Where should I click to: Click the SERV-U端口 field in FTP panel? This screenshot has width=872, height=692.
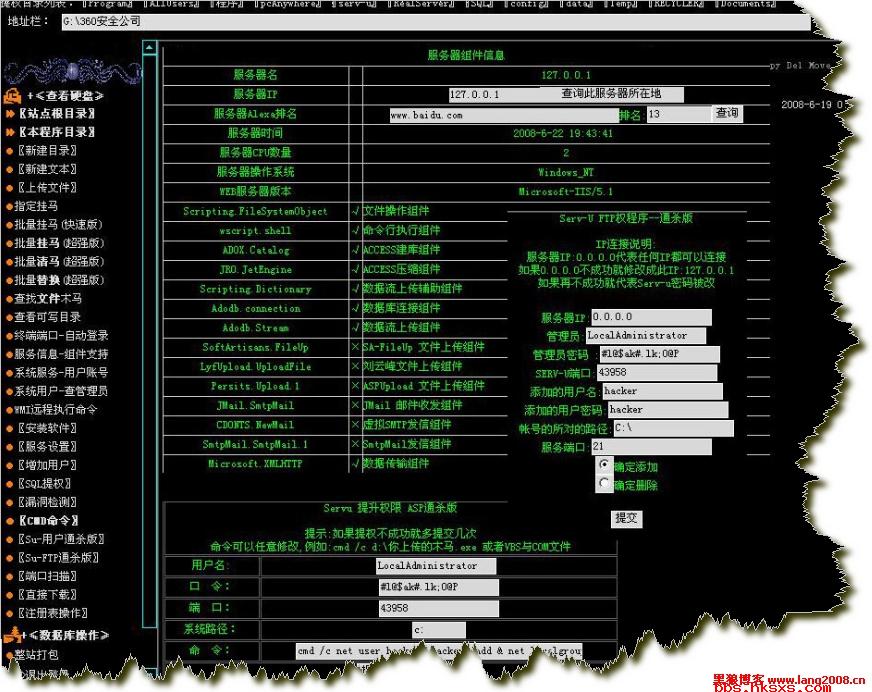657,372
